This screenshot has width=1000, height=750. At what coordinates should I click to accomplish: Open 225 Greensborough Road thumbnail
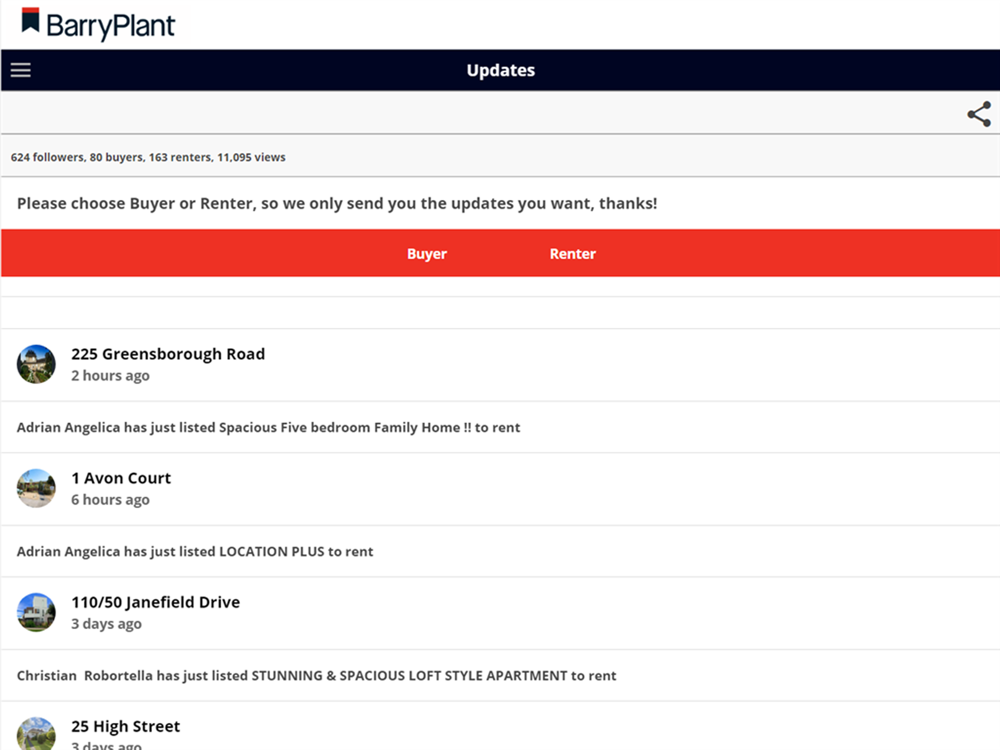pyautogui.click(x=36, y=364)
